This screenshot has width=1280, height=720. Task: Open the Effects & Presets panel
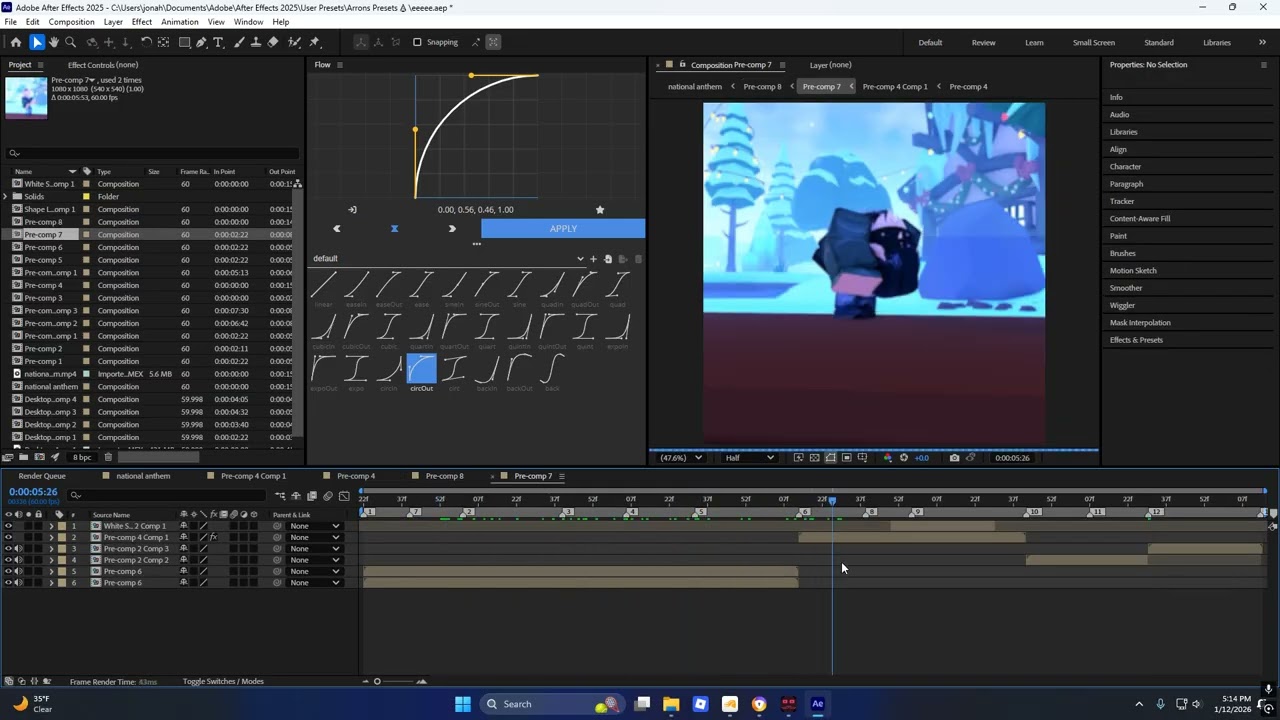click(1136, 340)
